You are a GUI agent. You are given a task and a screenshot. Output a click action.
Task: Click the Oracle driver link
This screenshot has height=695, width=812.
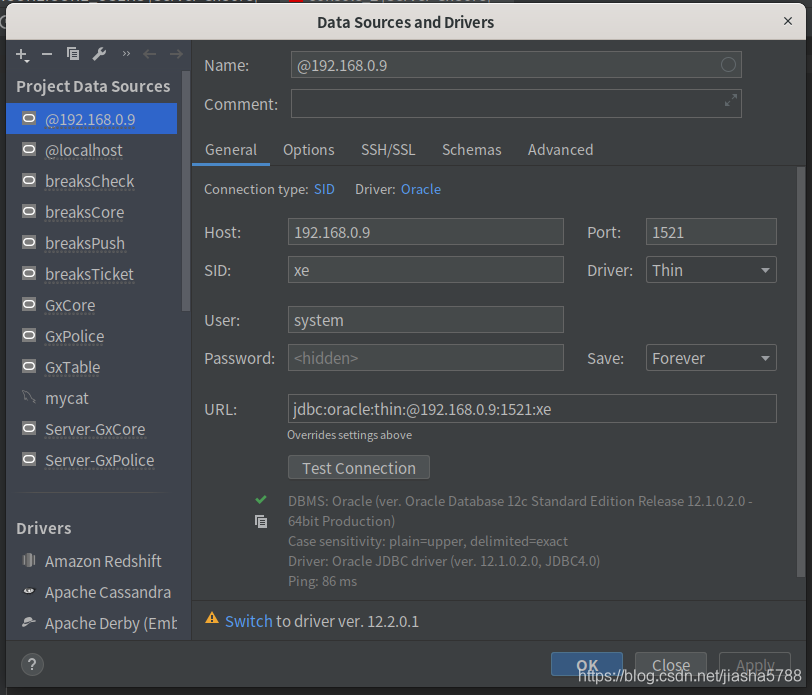click(x=421, y=190)
